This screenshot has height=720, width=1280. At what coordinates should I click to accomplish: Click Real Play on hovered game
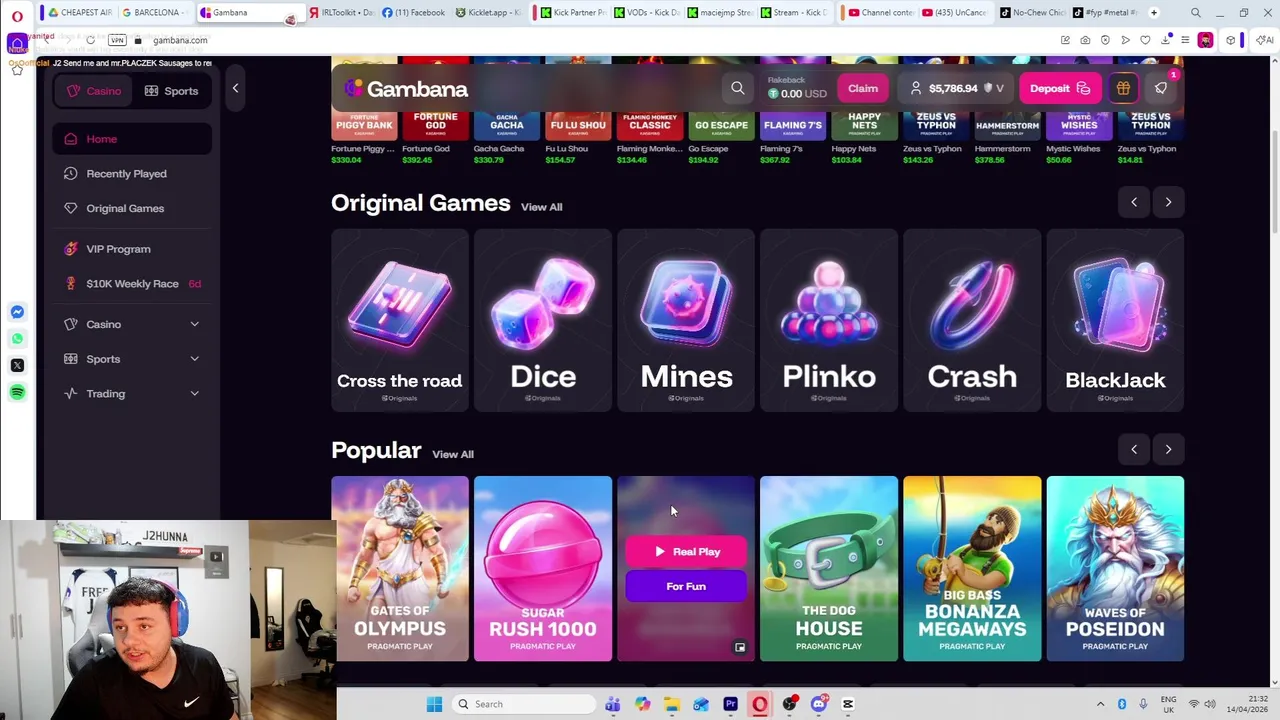[686, 552]
